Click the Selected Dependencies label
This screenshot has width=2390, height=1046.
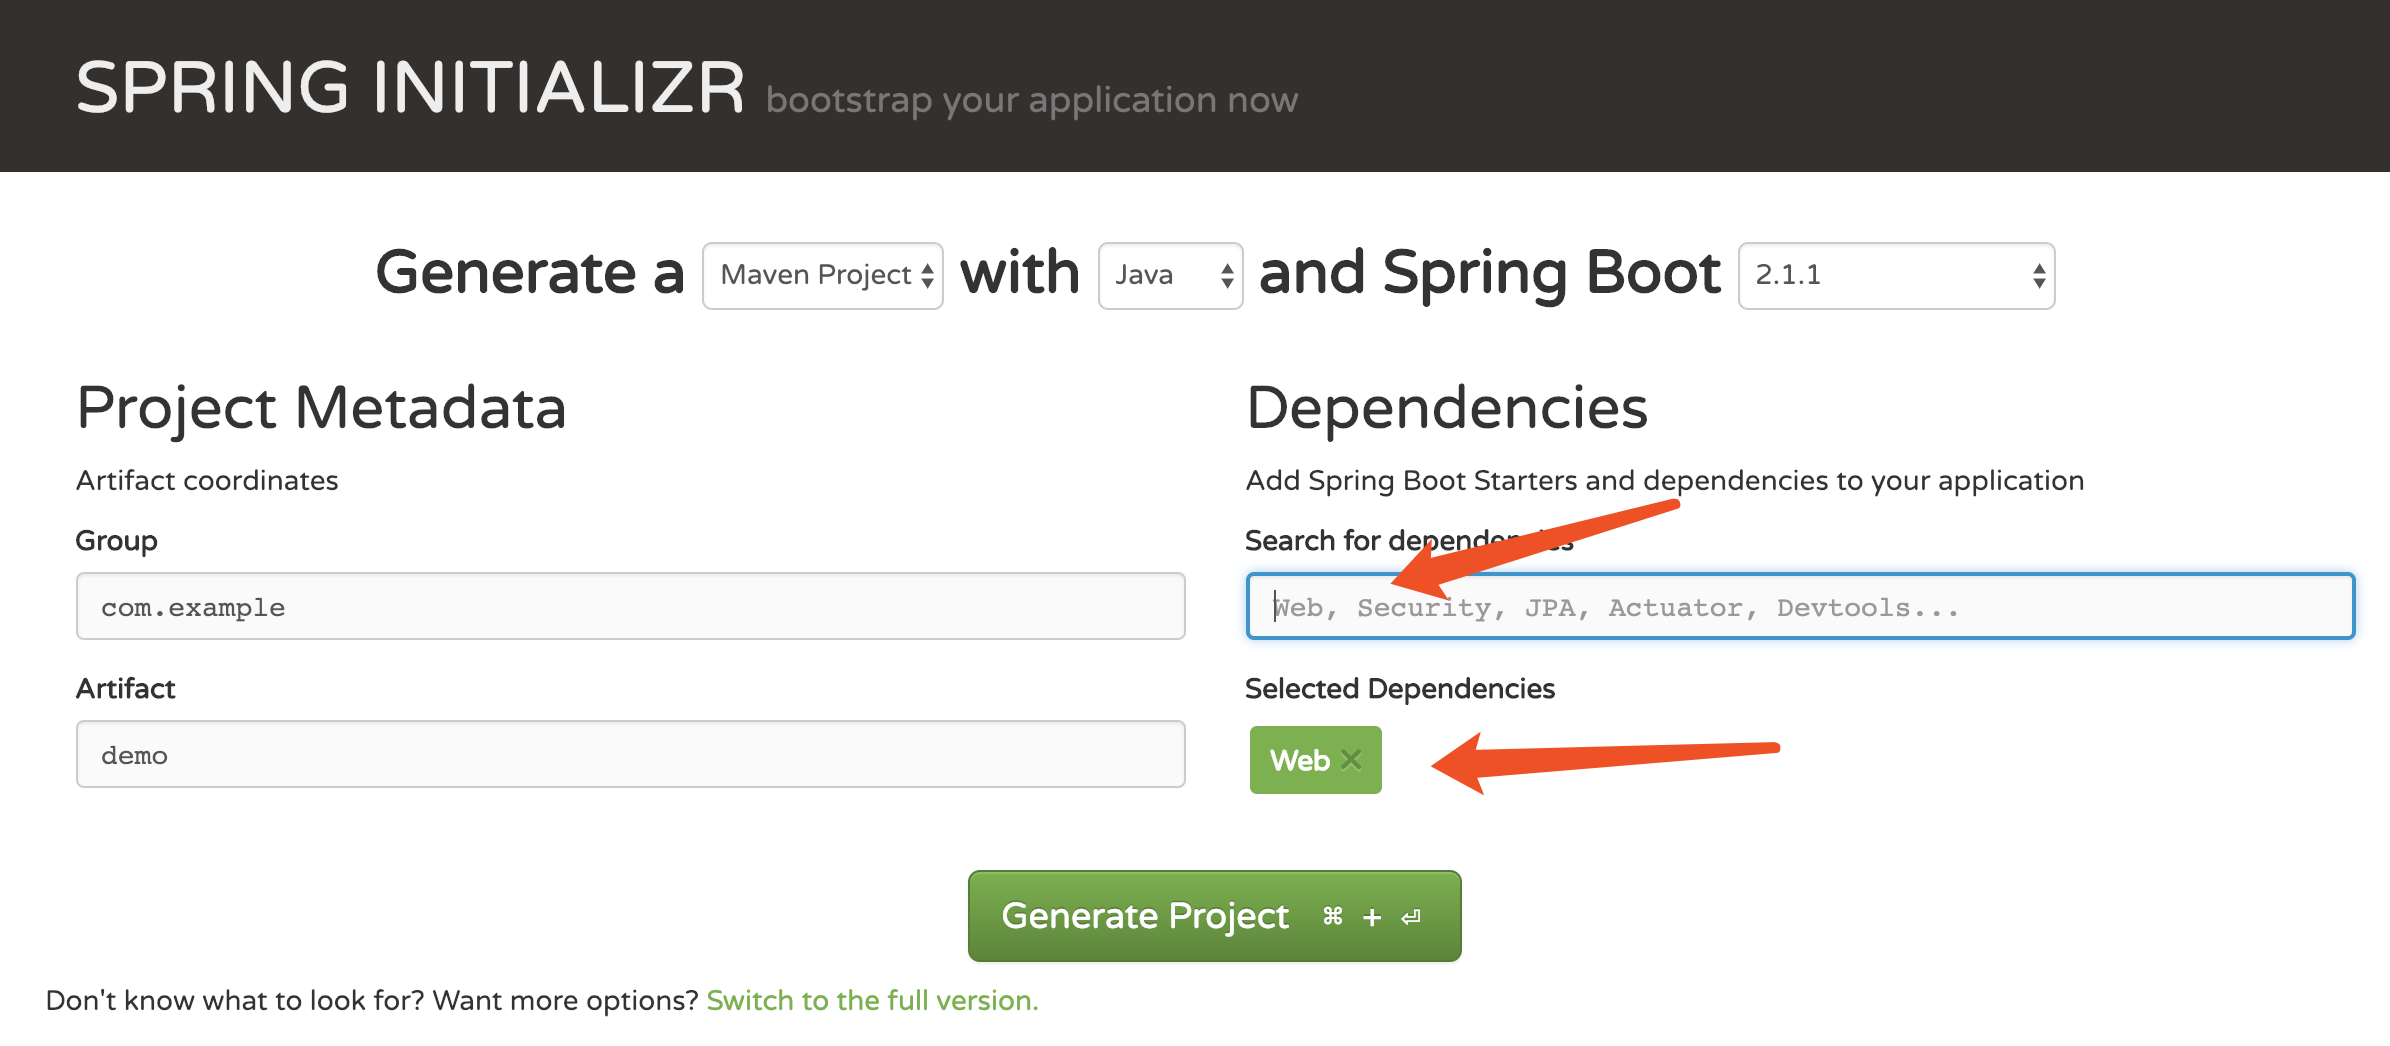1400,688
